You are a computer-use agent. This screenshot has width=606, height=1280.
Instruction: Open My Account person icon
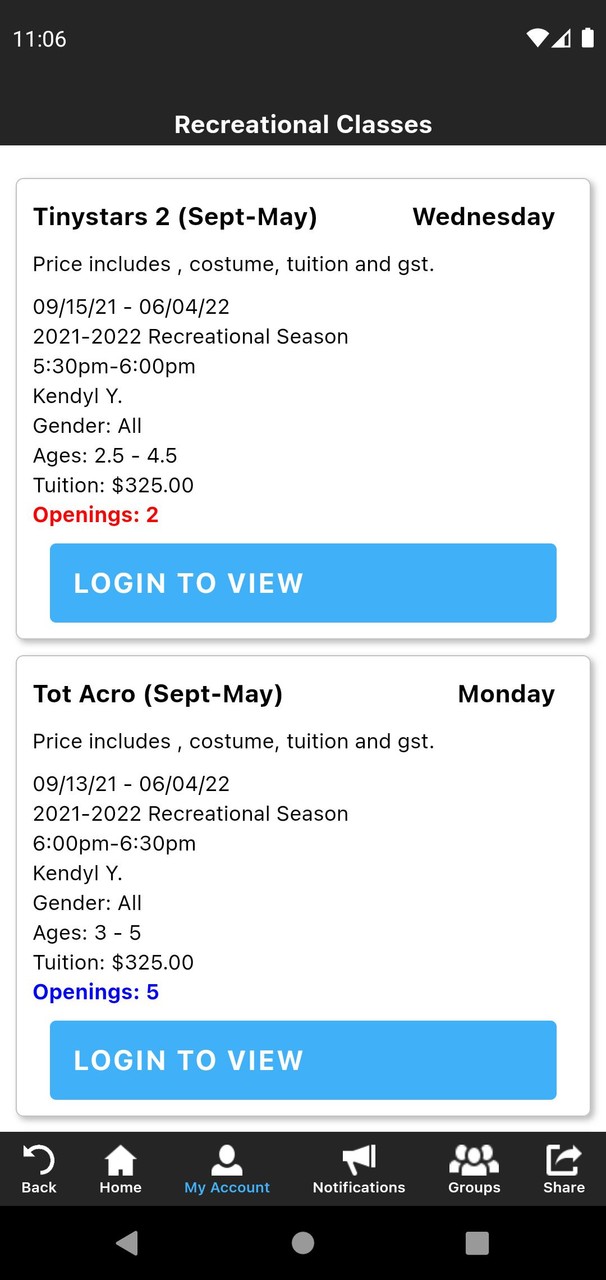click(227, 1160)
